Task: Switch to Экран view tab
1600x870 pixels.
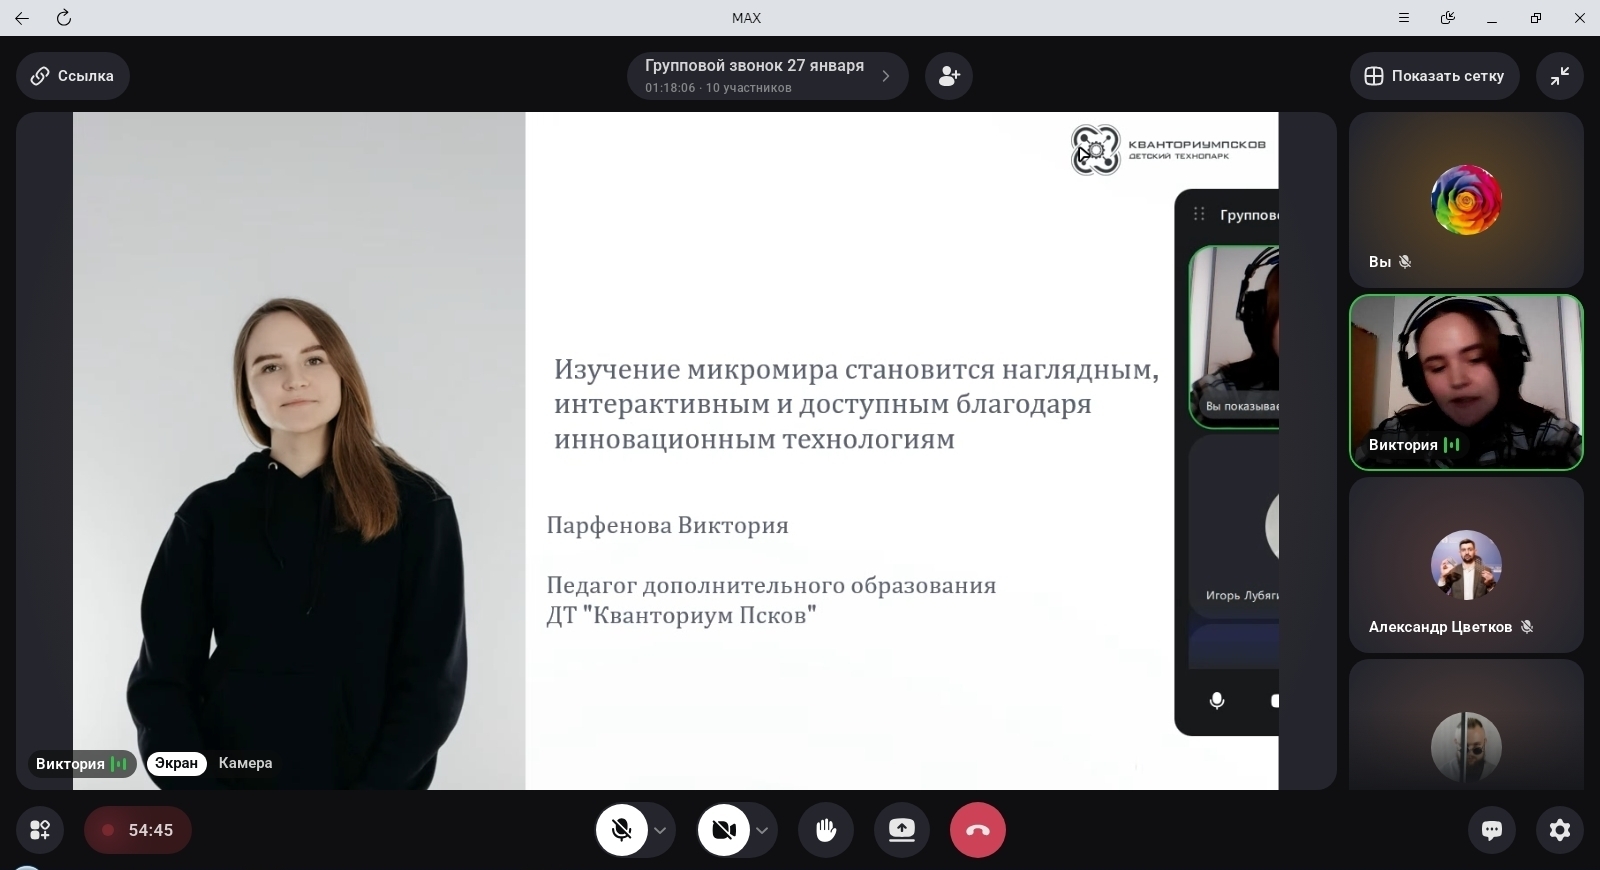Action: (x=176, y=763)
